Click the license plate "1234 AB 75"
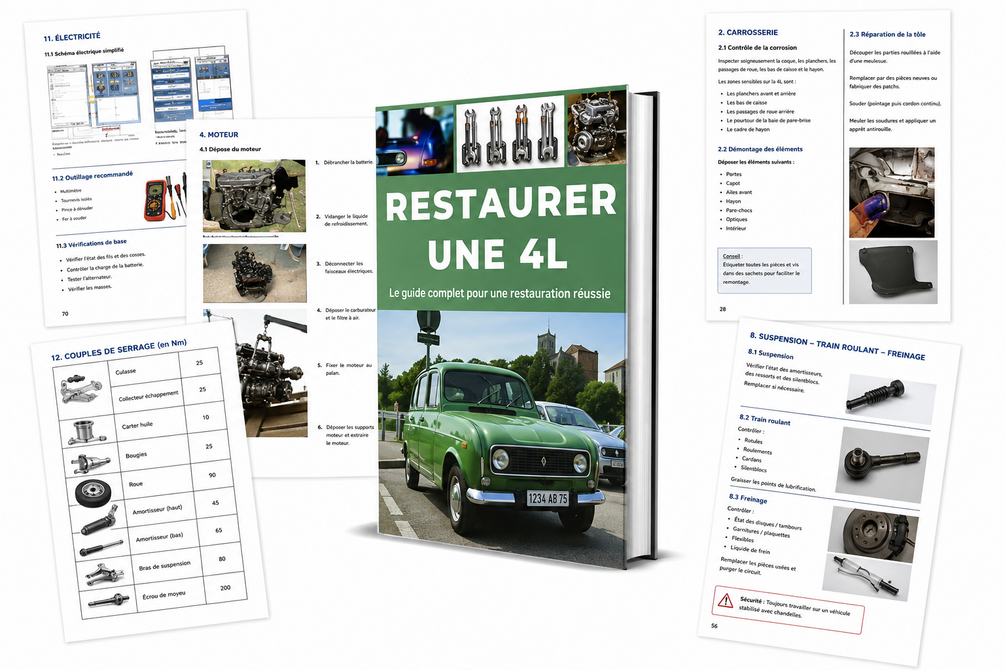The height and width of the screenshot is (670, 1005). [547, 498]
